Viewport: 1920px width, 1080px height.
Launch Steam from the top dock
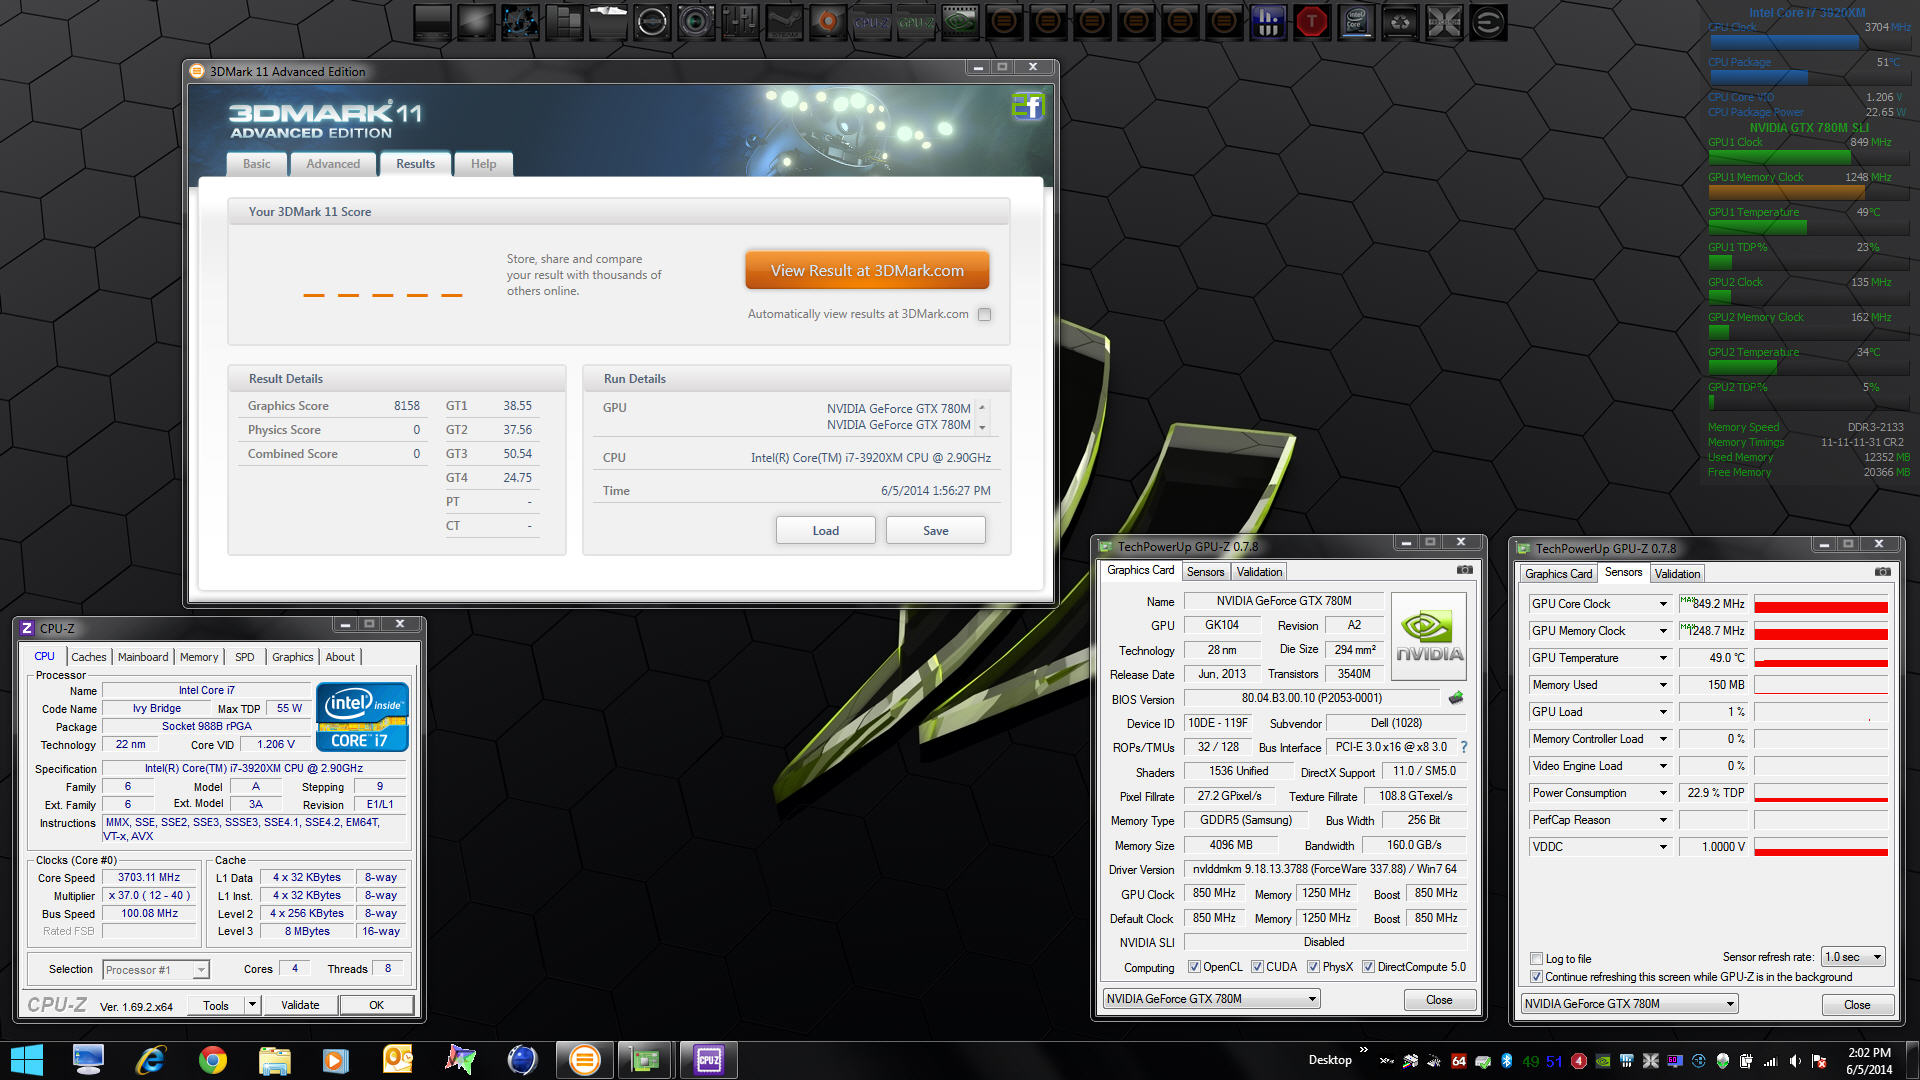[x=783, y=22]
